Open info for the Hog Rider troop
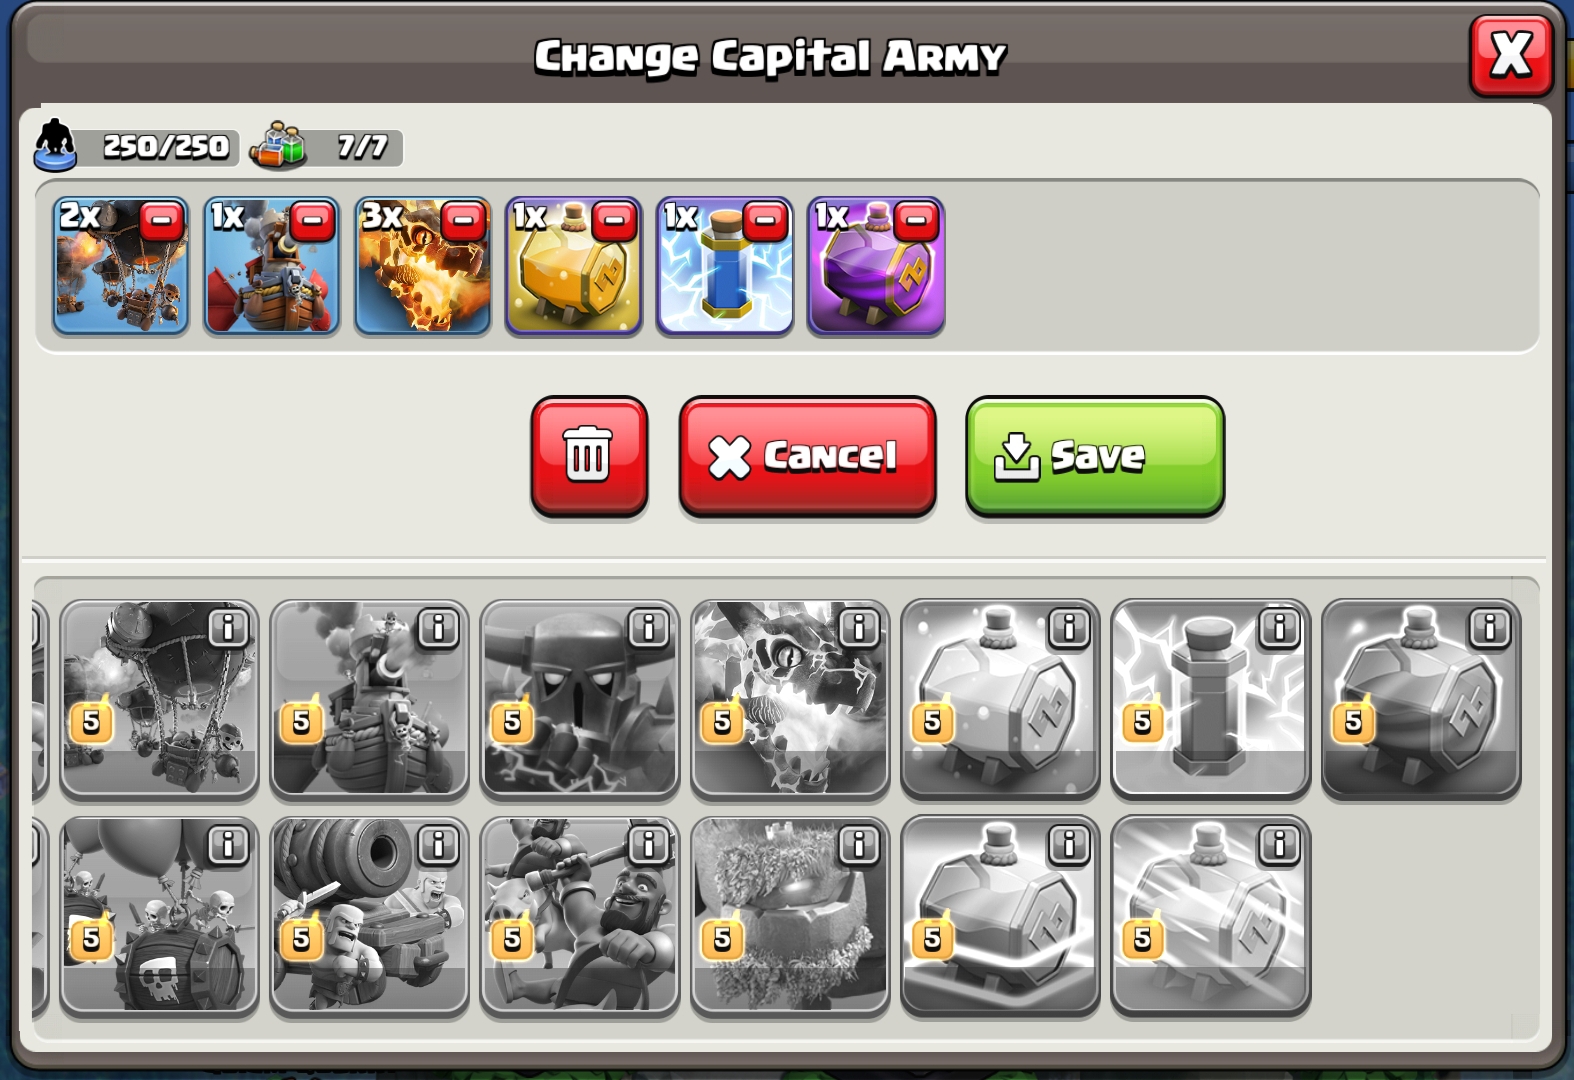The width and height of the screenshot is (1574, 1080). [648, 846]
